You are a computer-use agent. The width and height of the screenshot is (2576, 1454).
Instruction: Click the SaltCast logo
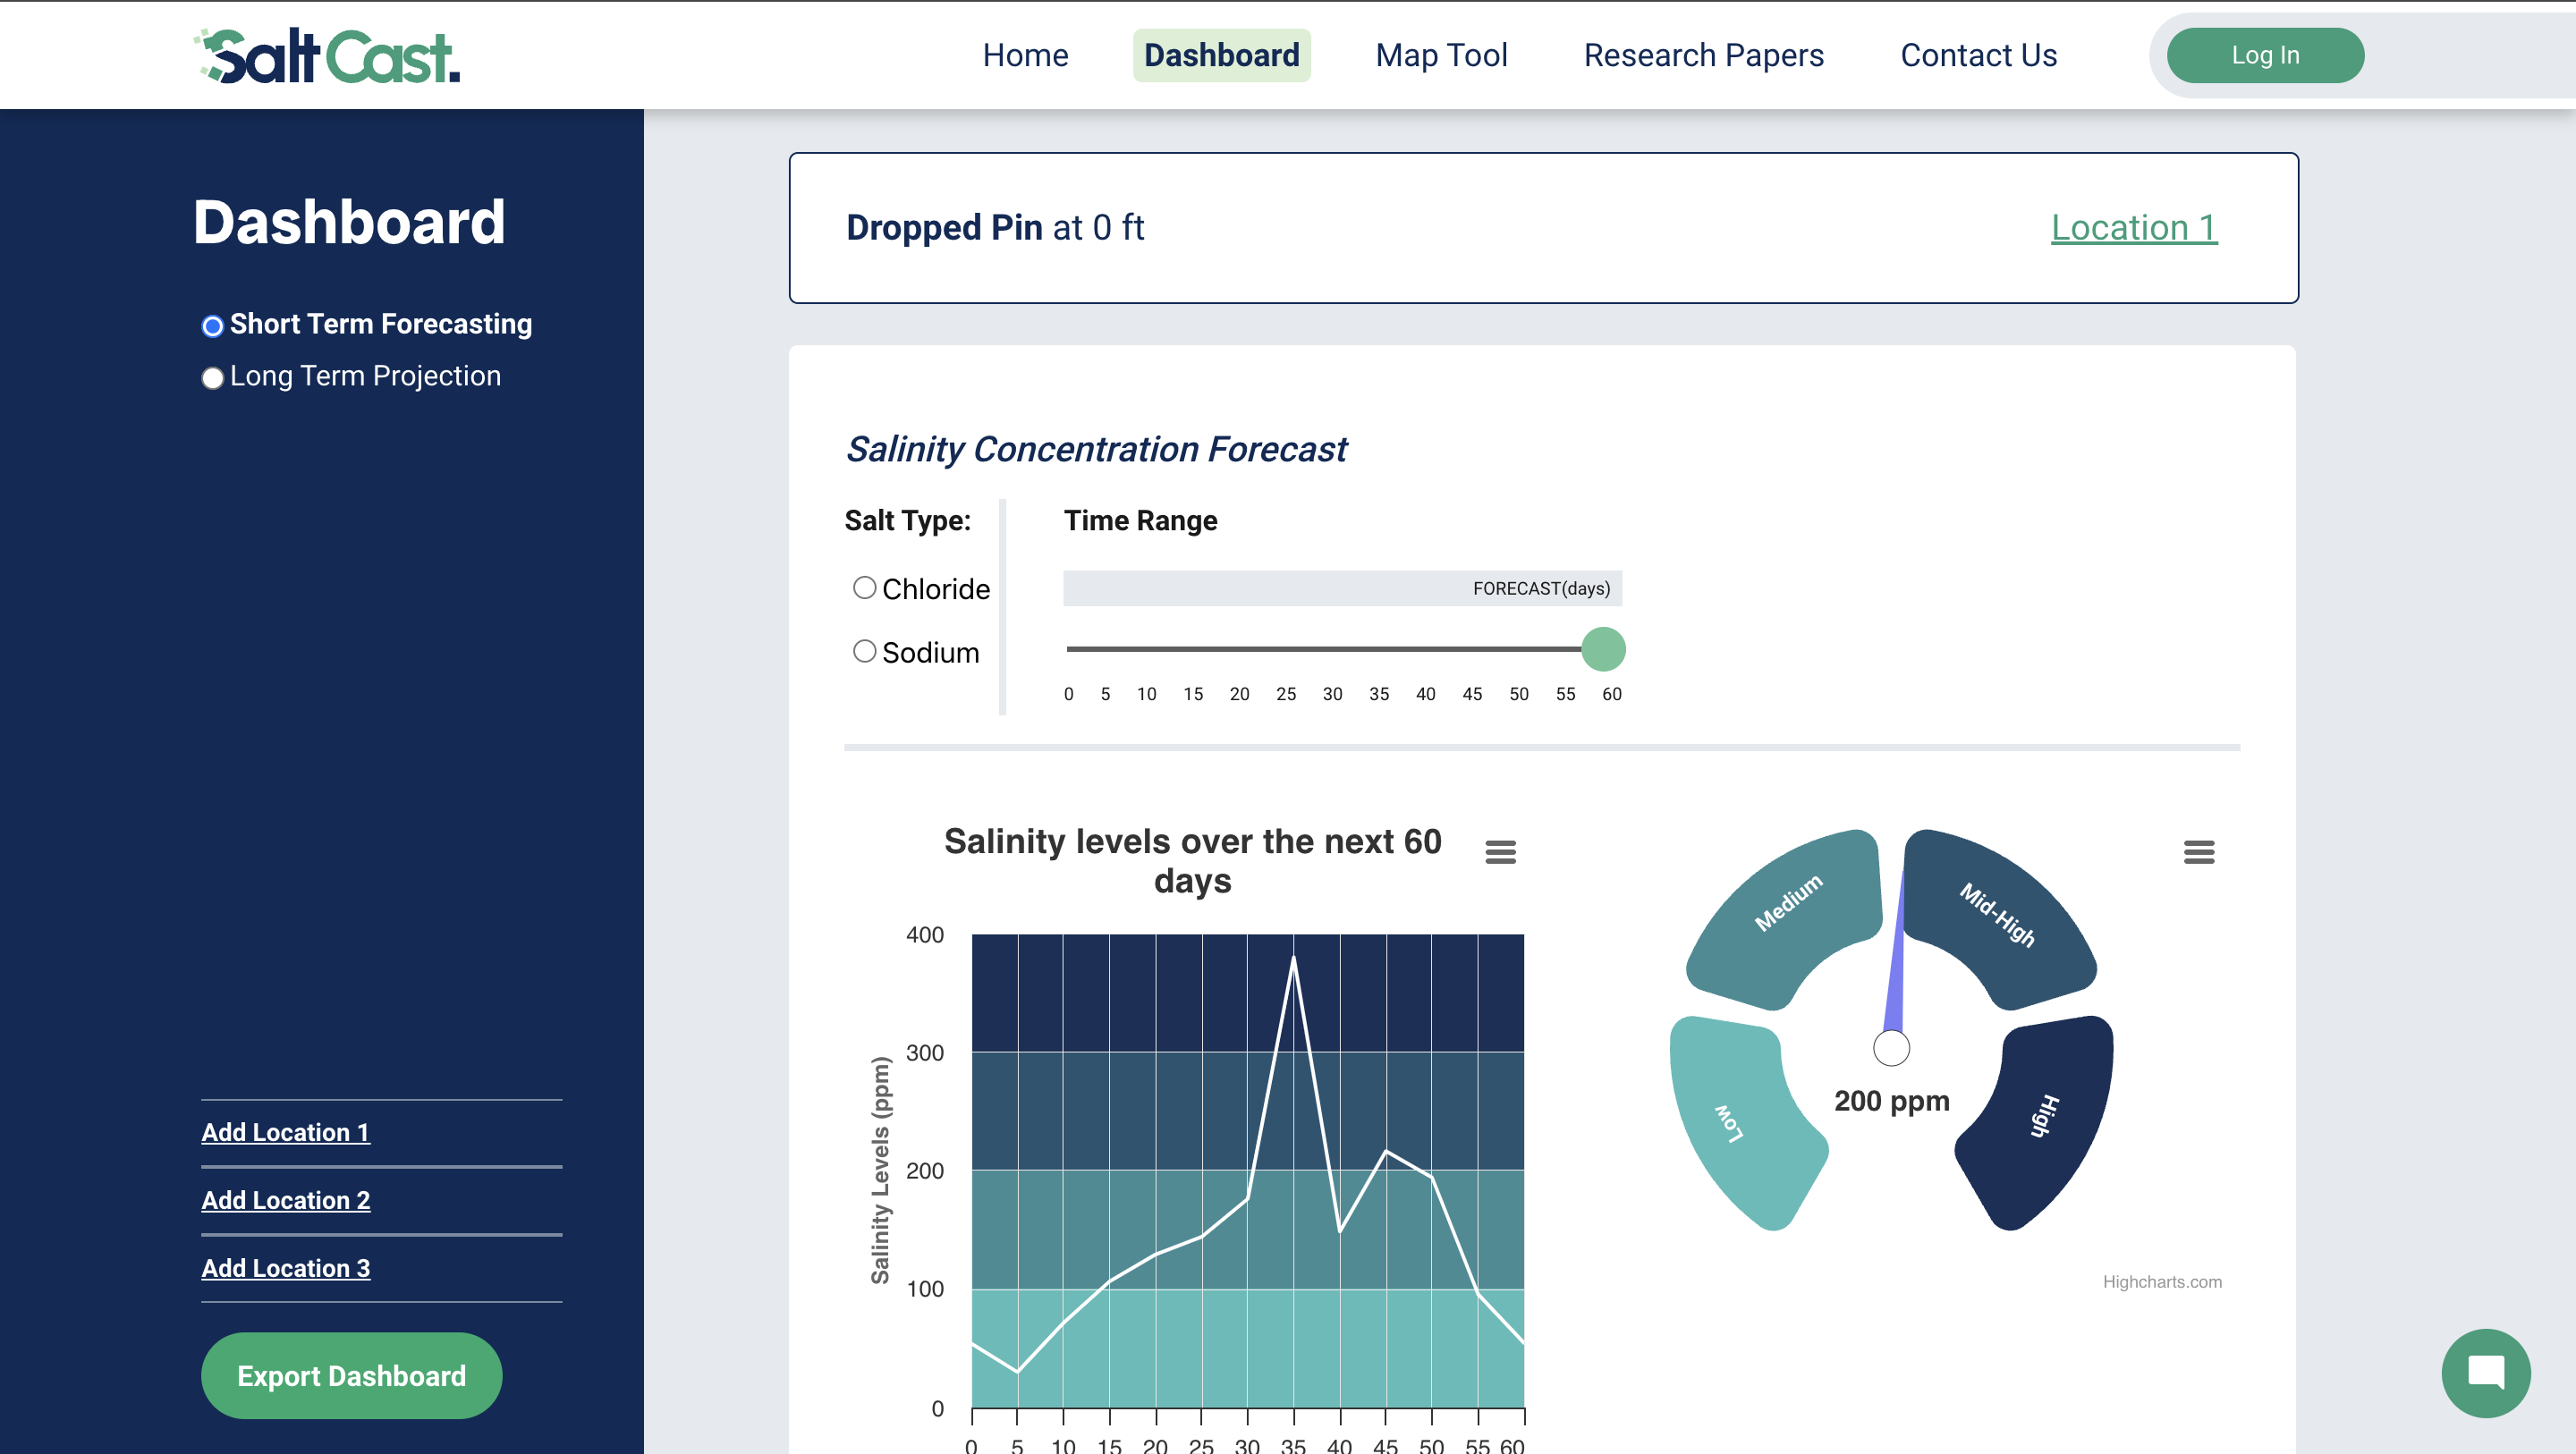click(327, 55)
